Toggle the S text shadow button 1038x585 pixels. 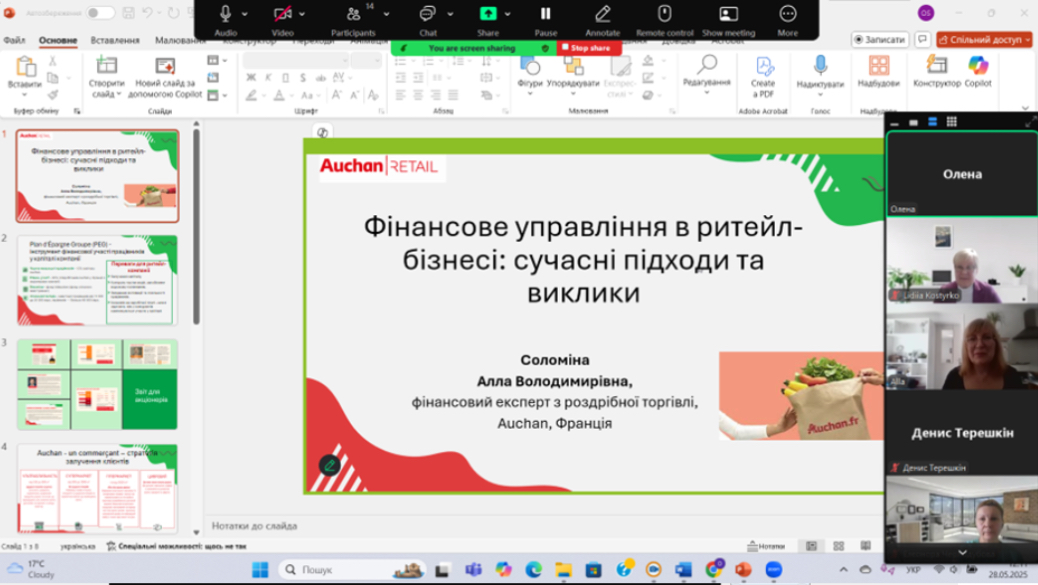(303, 77)
